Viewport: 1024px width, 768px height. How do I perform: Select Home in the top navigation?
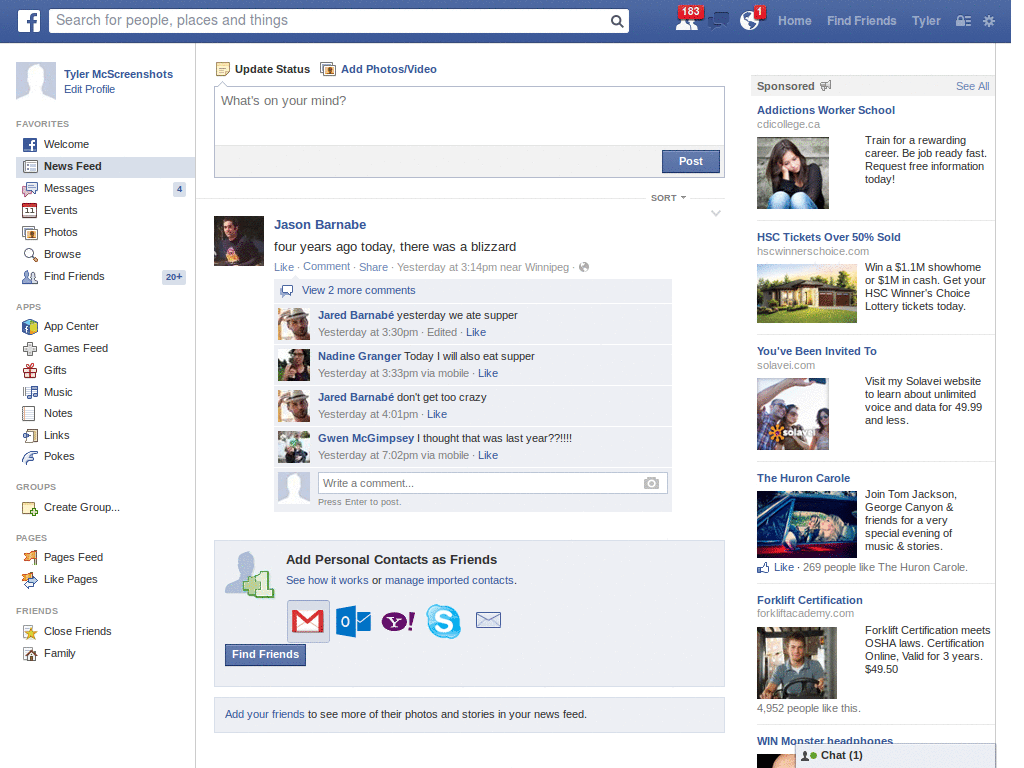pos(795,20)
